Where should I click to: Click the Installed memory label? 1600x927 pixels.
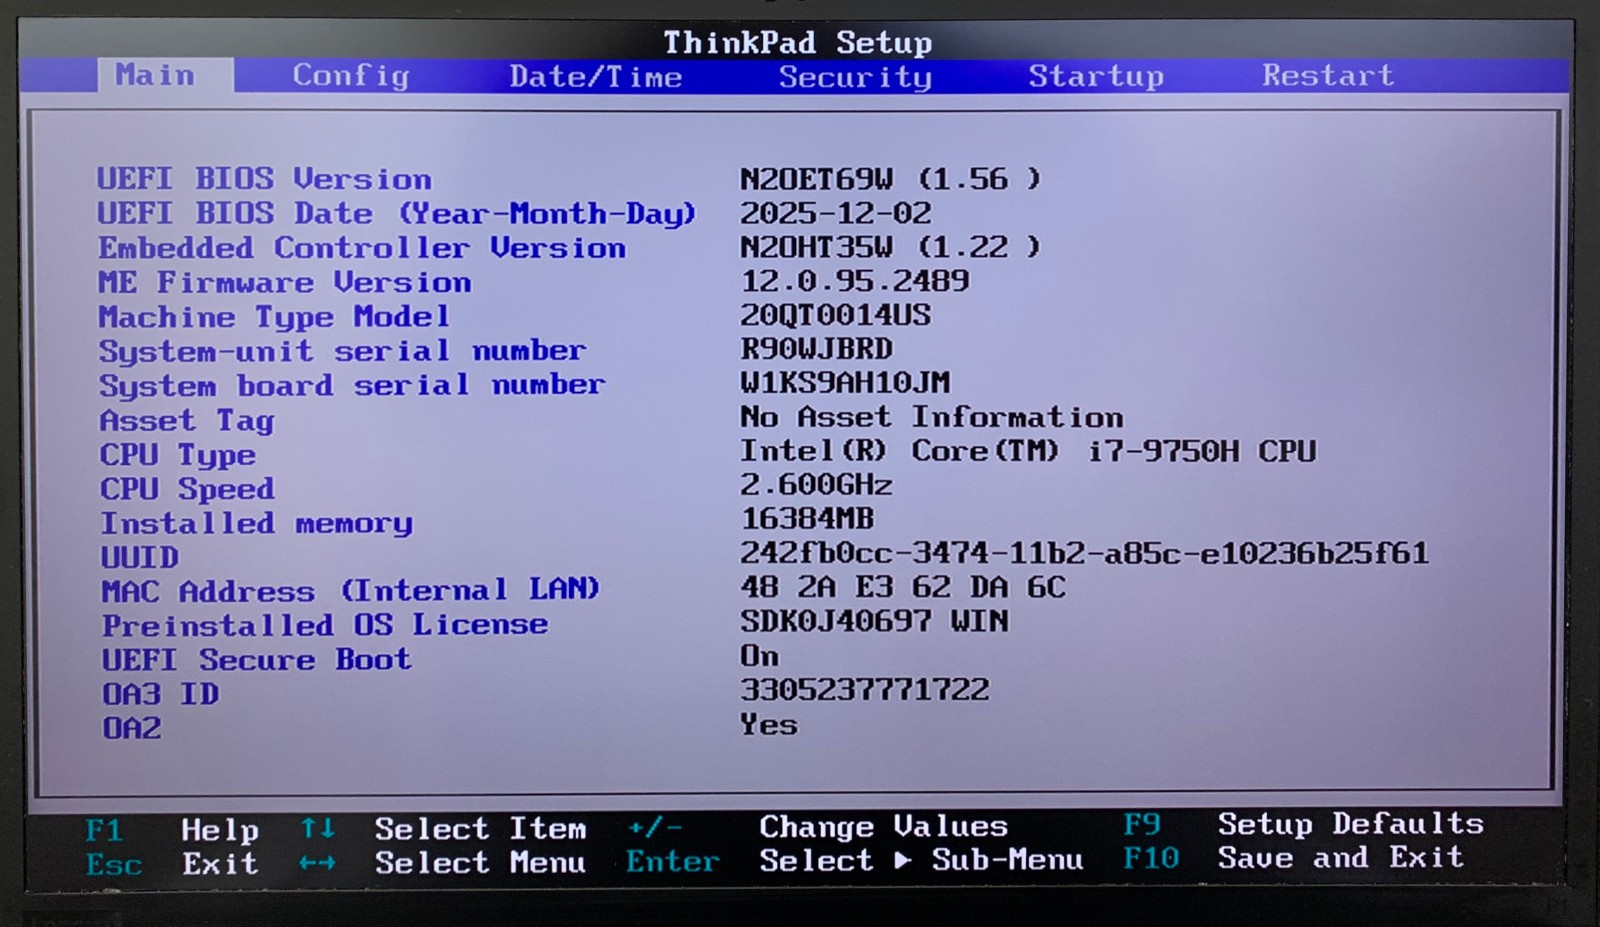[x=257, y=524]
